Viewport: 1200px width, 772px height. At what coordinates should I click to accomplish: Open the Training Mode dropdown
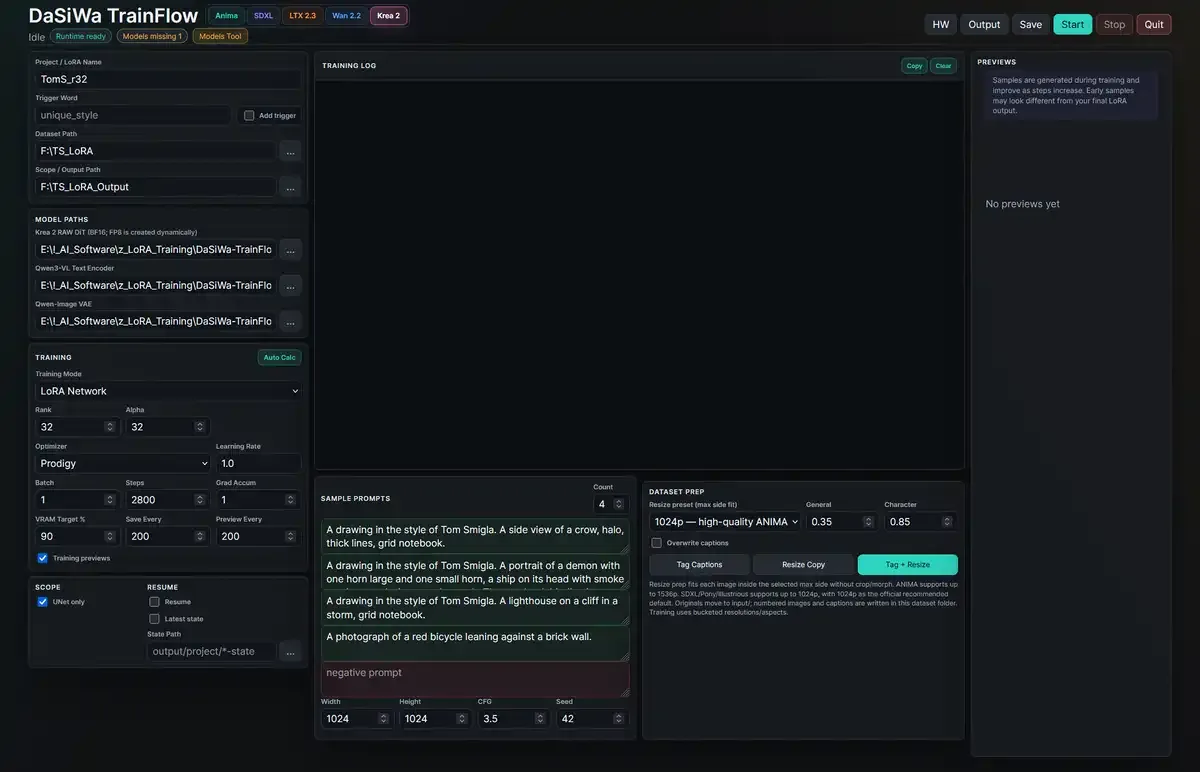tap(168, 391)
